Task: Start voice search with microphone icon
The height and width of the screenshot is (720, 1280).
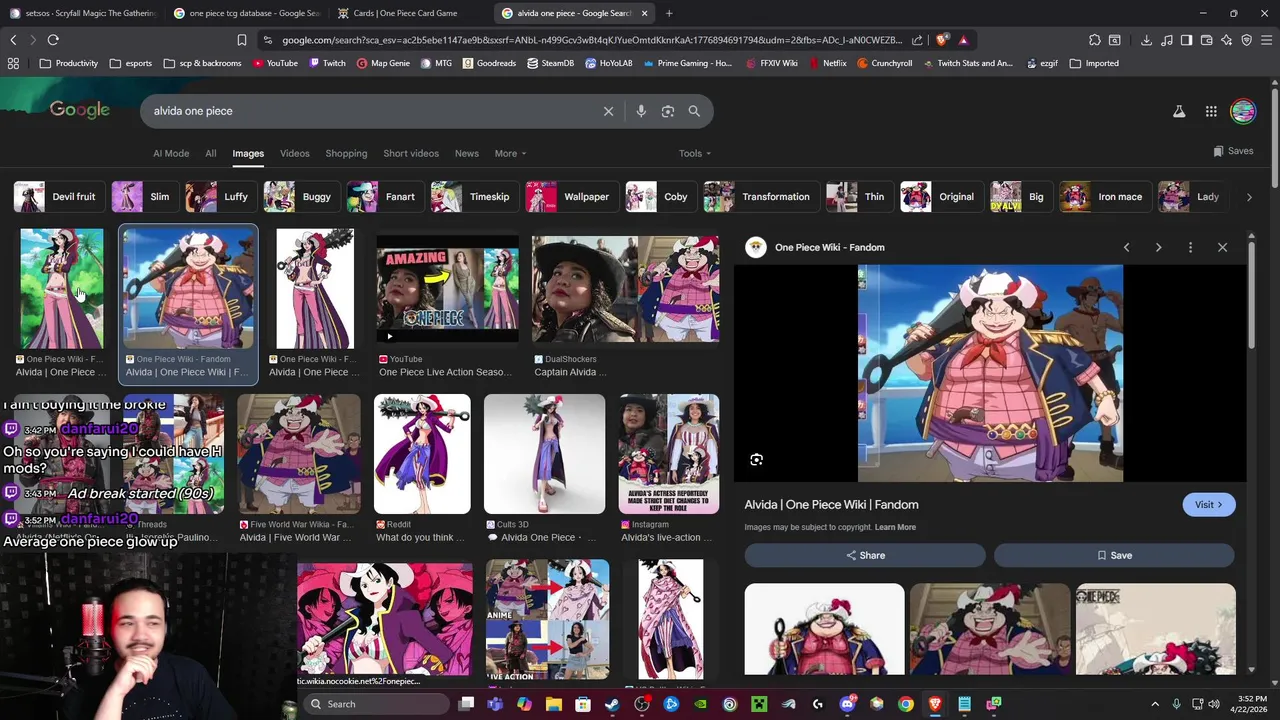Action: (x=641, y=111)
